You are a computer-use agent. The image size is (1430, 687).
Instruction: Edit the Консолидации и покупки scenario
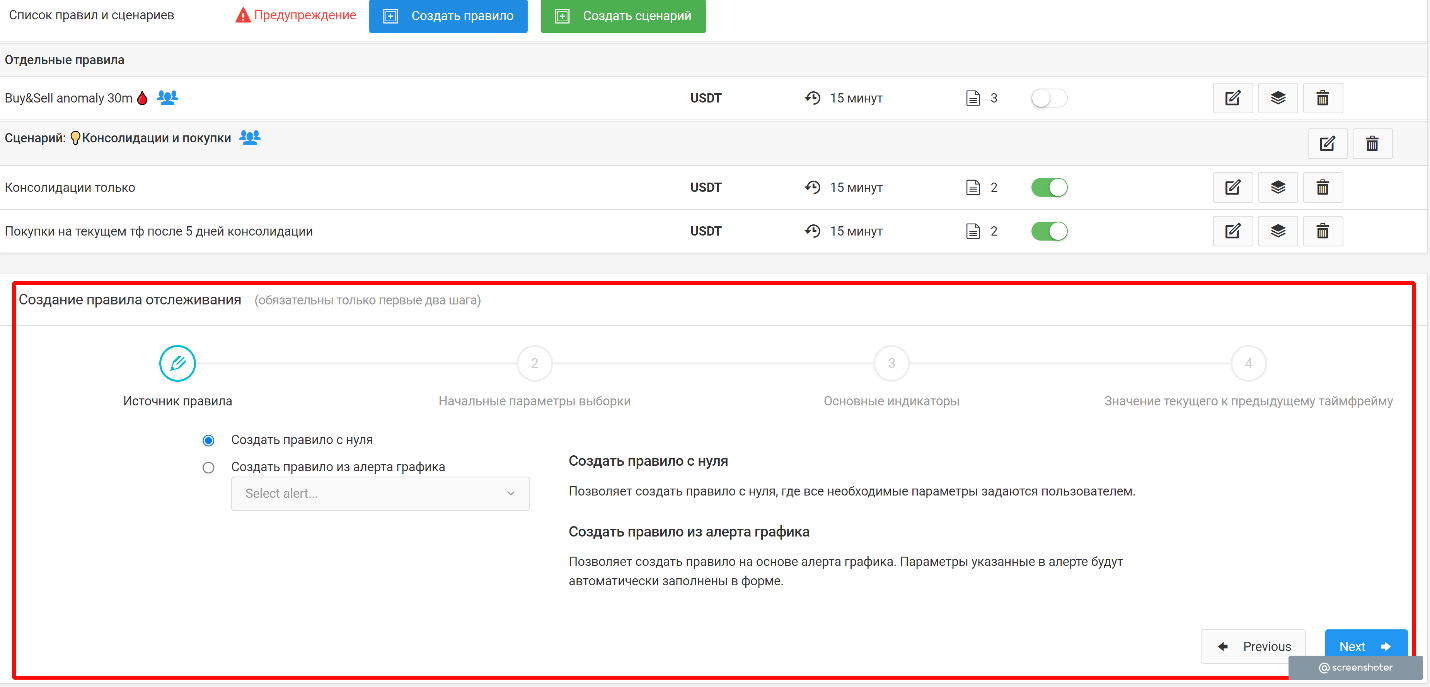pyautogui.click(x=1327, y=143)
